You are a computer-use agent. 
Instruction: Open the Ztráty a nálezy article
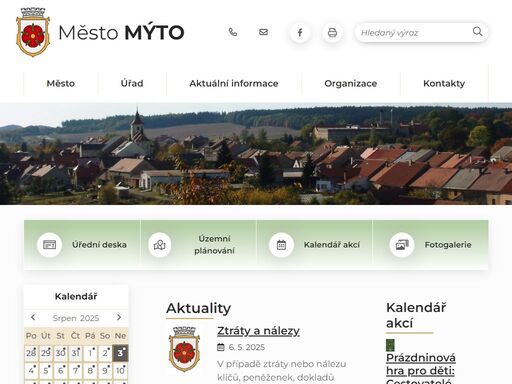coord(258,331)
